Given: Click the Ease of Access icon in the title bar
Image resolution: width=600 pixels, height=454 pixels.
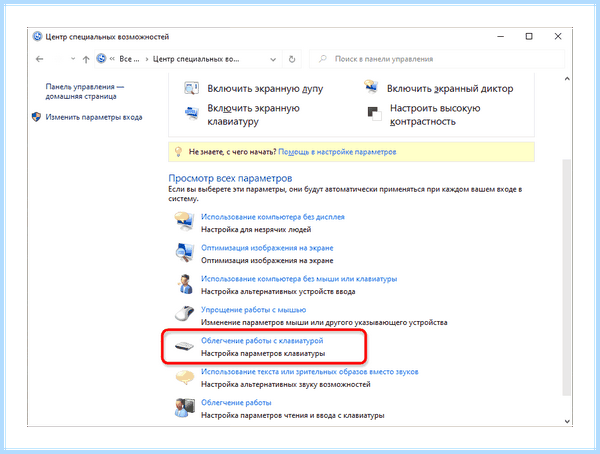Looking at the screenshot, I should (37, 36).
